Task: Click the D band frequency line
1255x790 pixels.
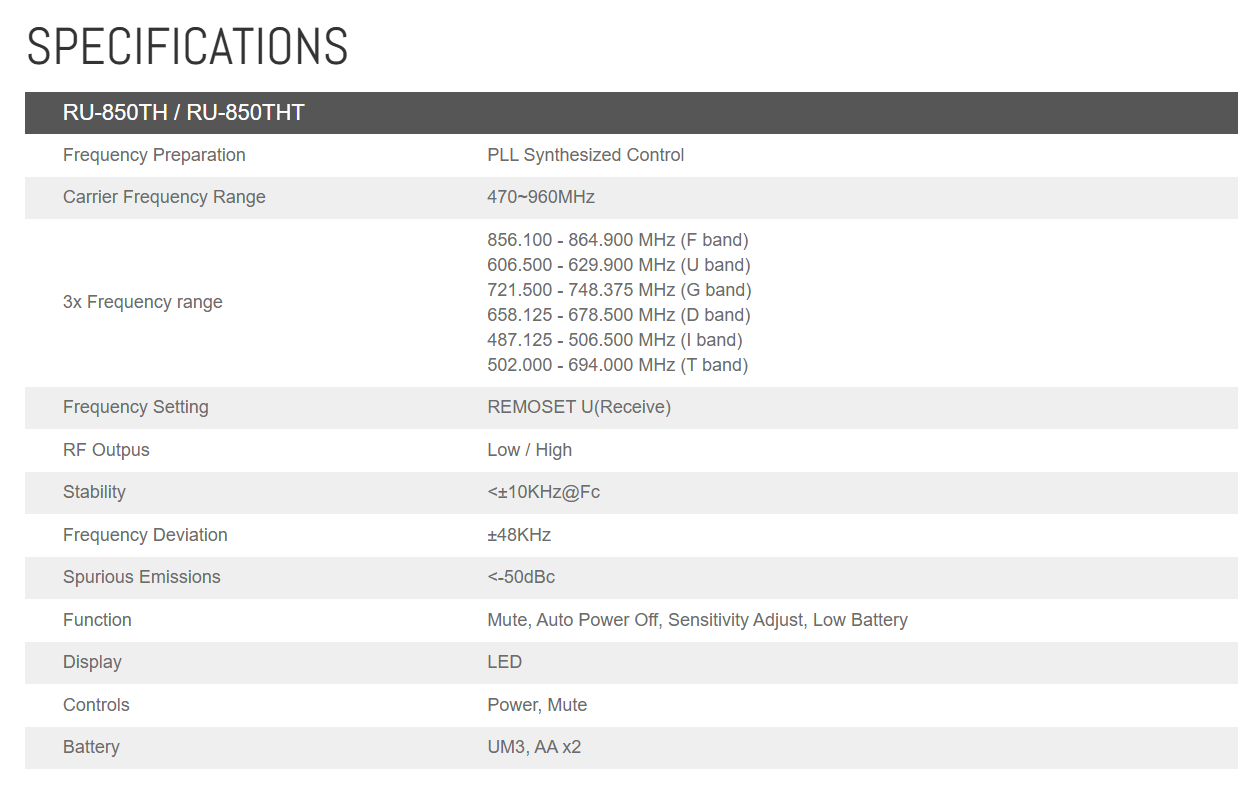Action: (x=618, y=315)
